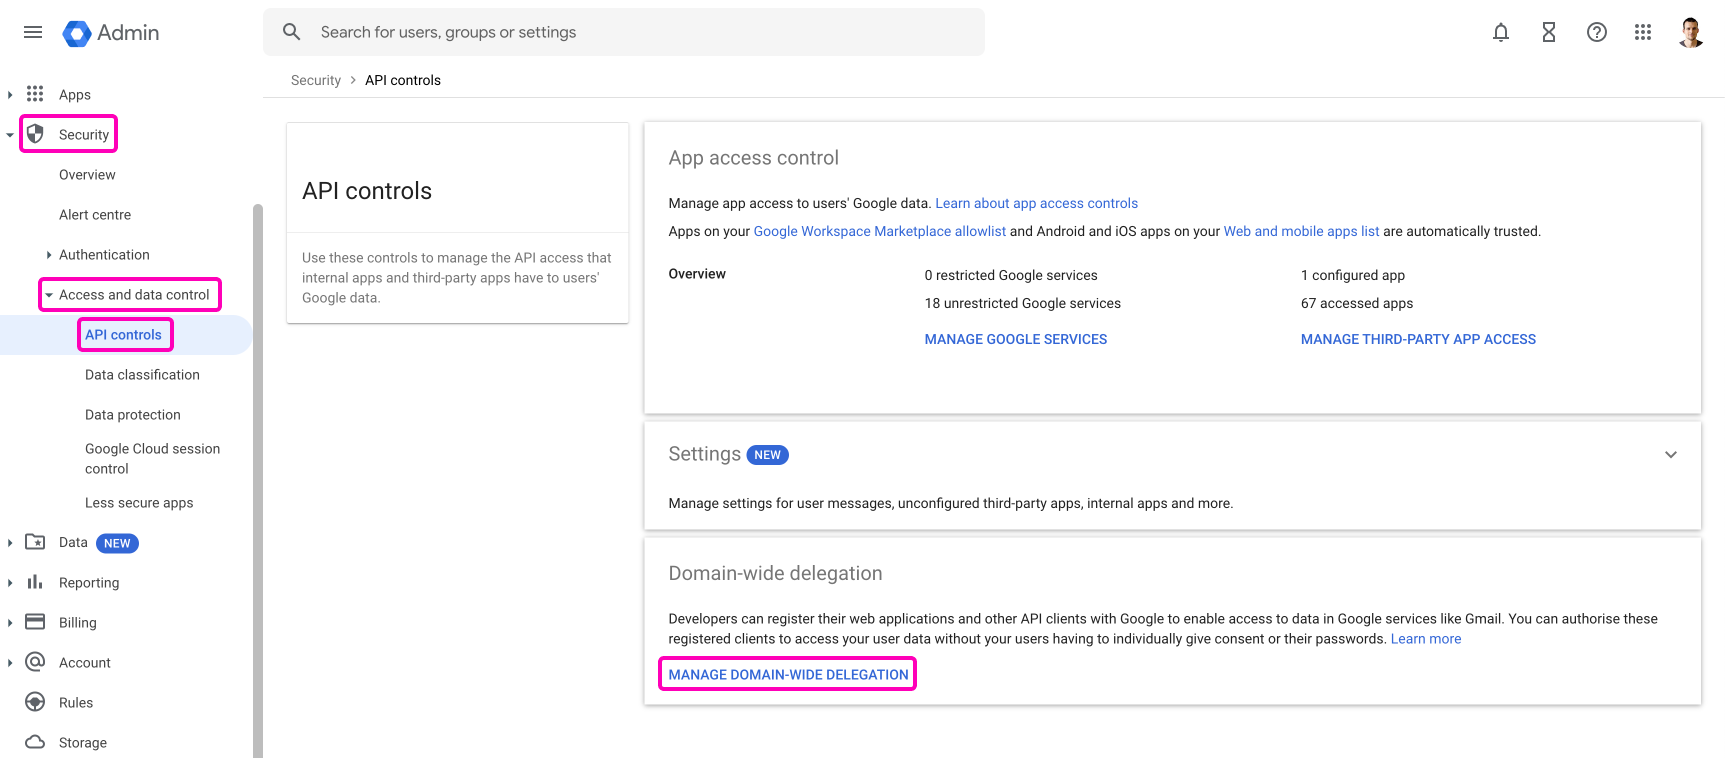Click the user profile avatar
The image size is (1725, 758).
click(x=1690, y=32)
